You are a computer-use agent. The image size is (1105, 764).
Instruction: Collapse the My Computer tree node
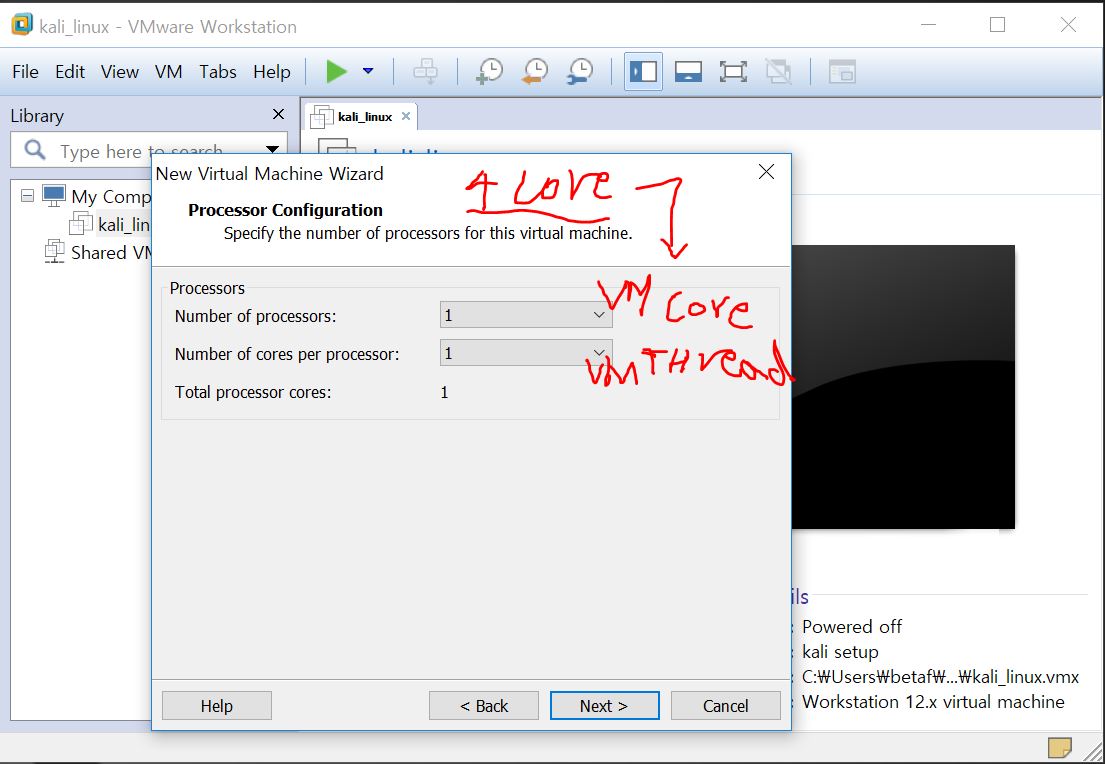tap(27, 195)
